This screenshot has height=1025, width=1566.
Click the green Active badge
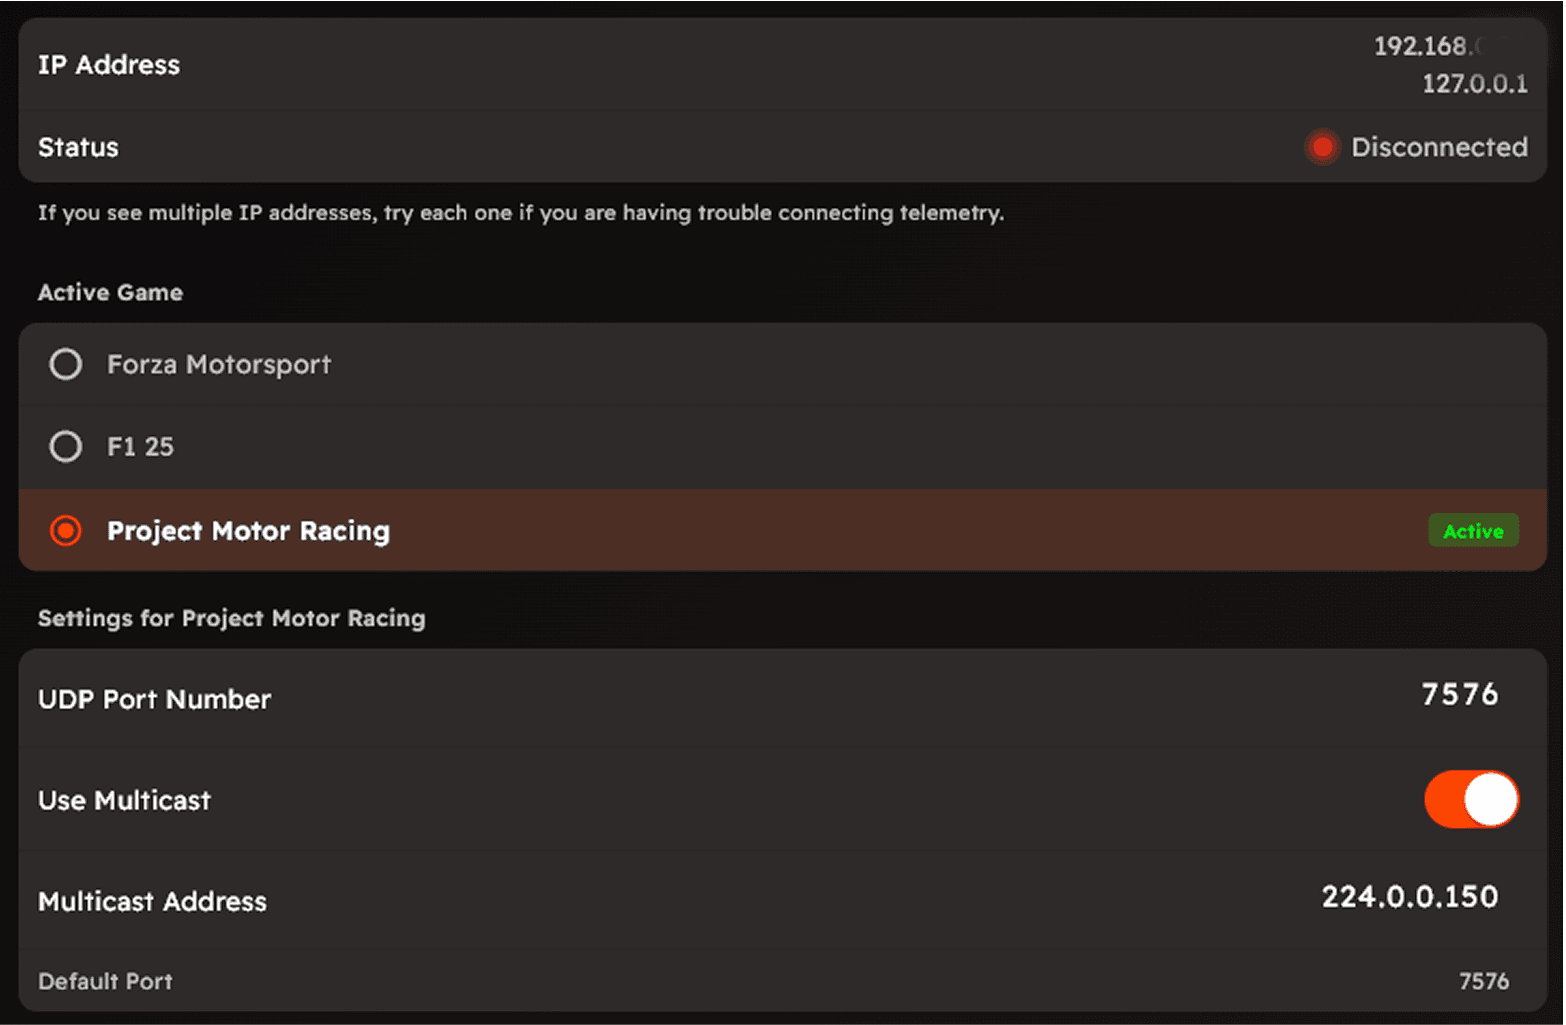click(1473, 531)
